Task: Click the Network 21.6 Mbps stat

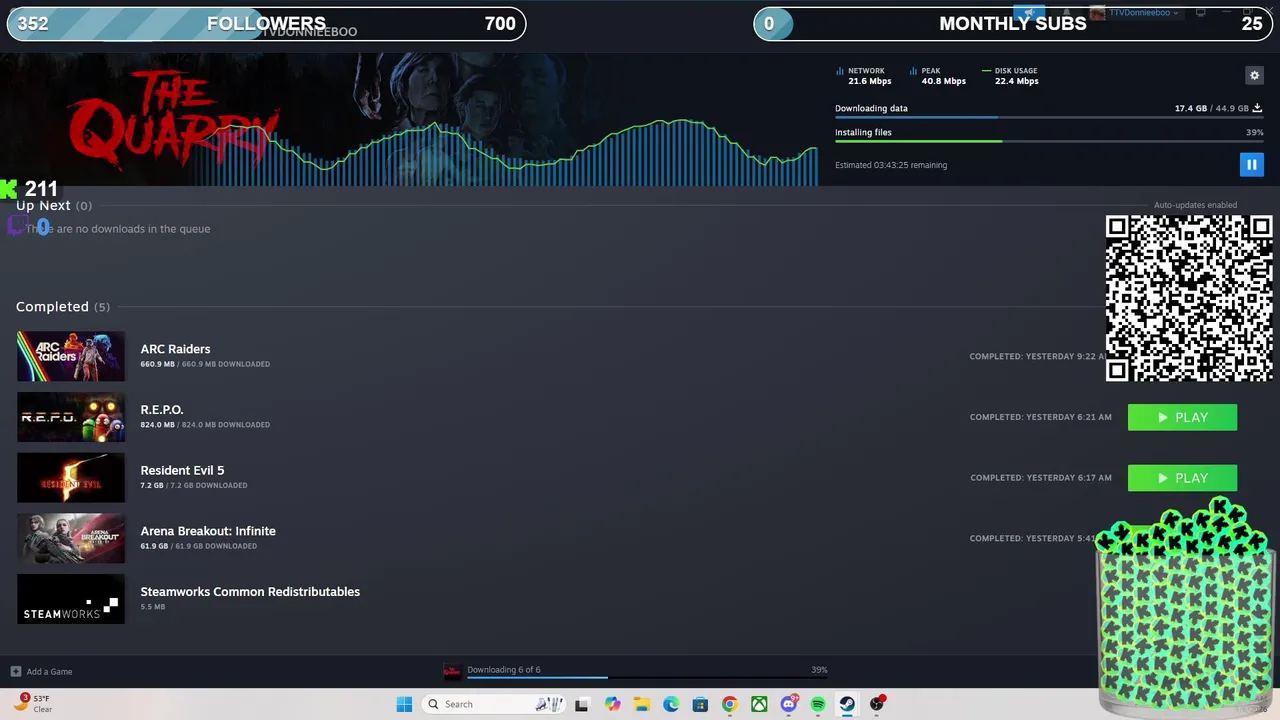Action: (863, 76)
